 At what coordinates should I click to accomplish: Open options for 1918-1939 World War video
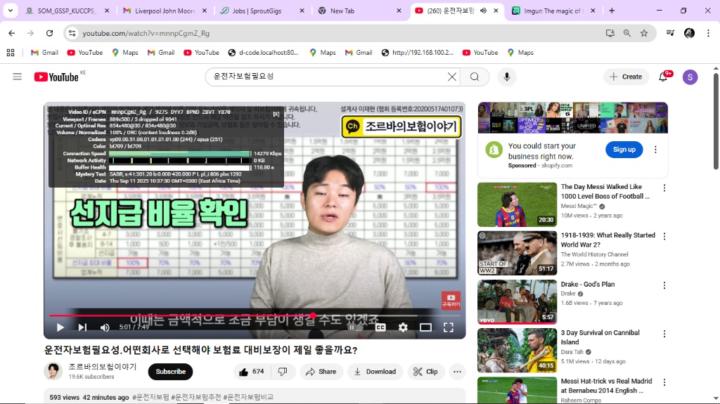(x=664, y=236)
